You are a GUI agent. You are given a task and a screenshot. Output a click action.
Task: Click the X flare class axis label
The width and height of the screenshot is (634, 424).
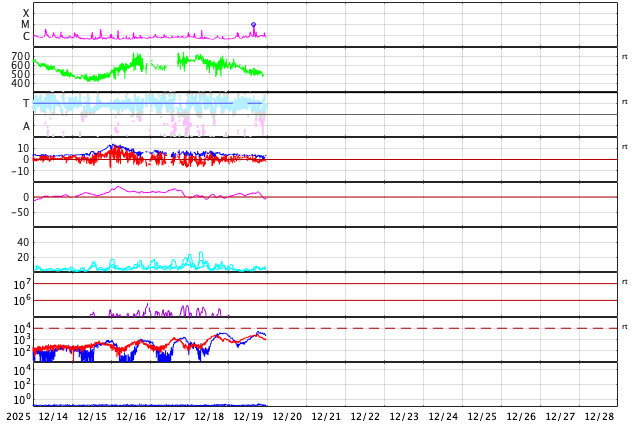coord(26,14)
